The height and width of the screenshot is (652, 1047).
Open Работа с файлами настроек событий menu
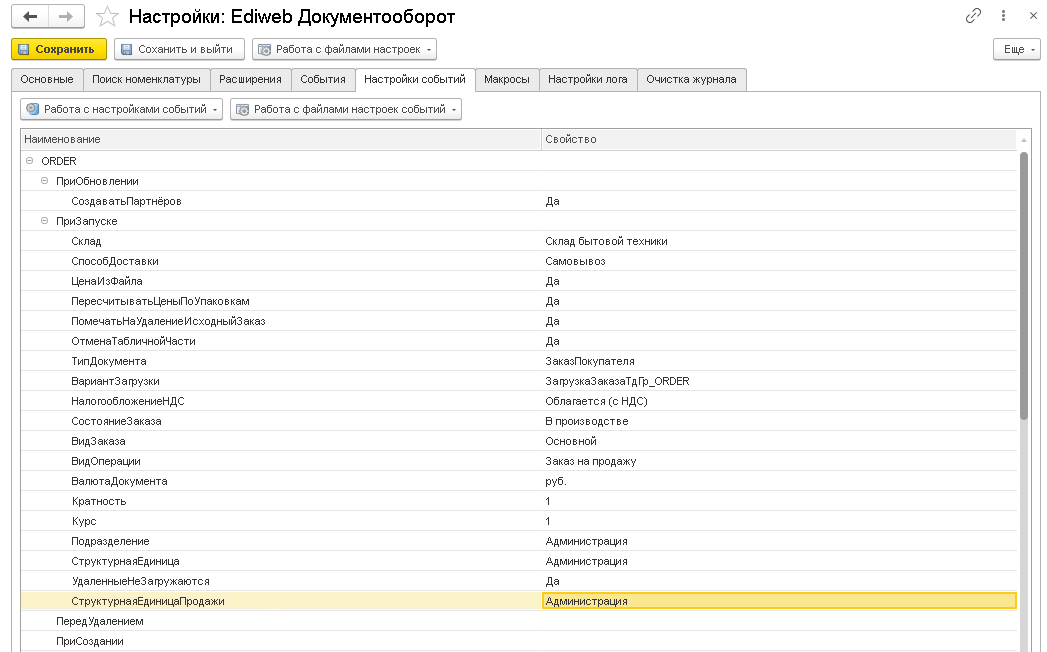tap(346, 109)
